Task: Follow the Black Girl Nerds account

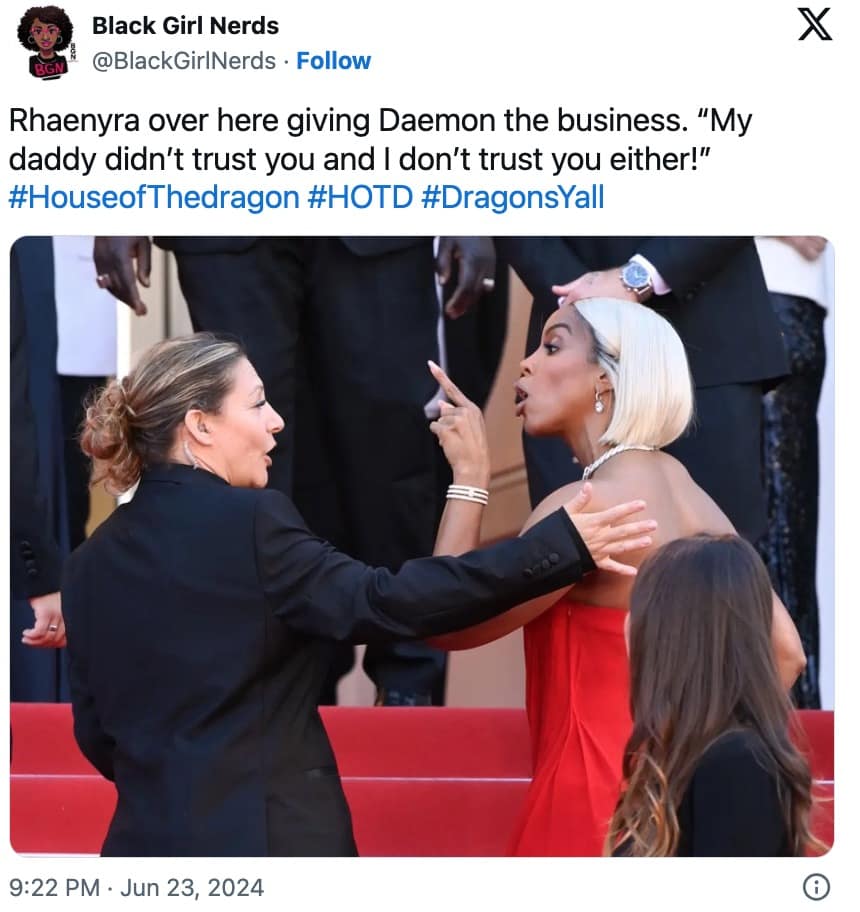Action: point(333,60)
